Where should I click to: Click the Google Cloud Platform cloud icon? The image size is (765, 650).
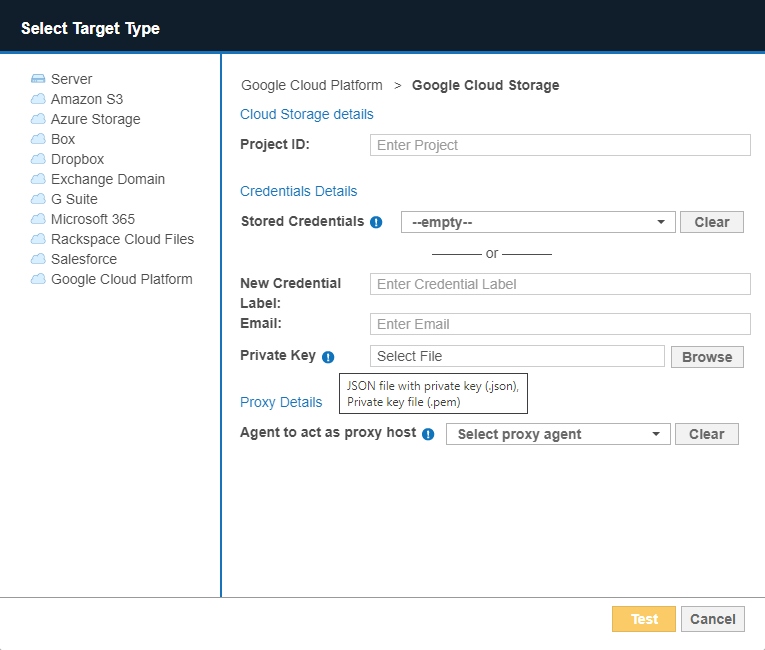38,279
